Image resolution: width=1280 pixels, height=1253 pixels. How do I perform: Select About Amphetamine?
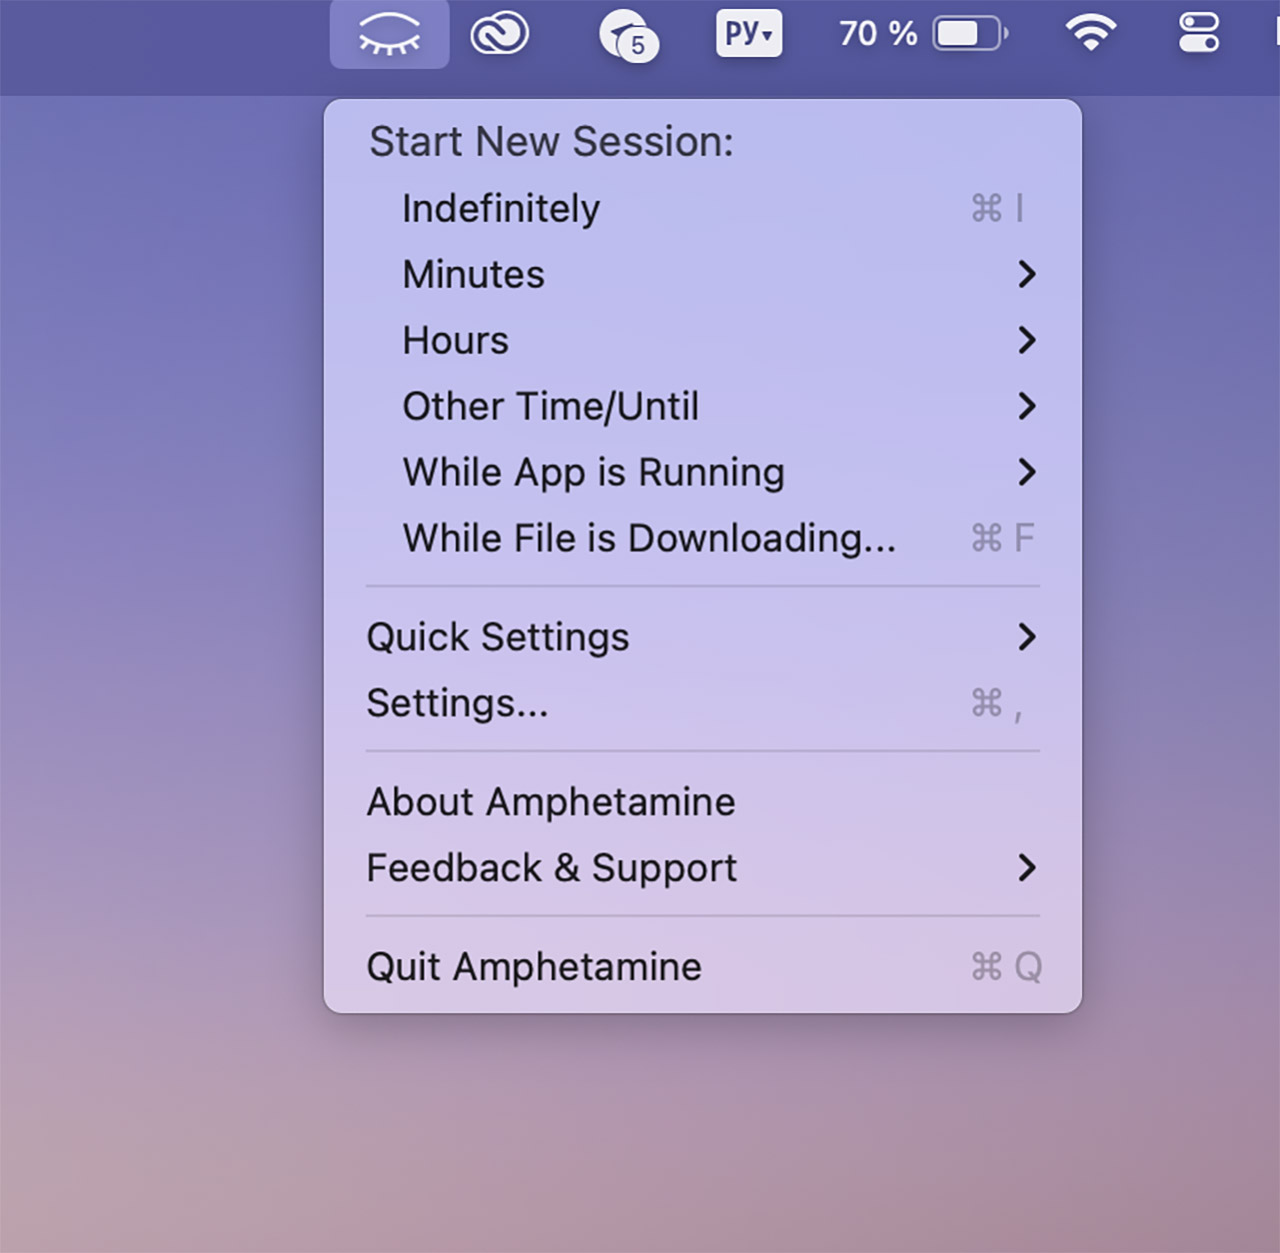(x=703, y=802)
